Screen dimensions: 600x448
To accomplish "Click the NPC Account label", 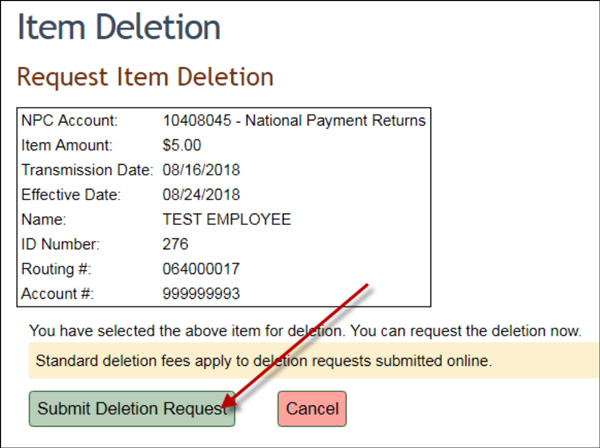I will click(69, 121).
